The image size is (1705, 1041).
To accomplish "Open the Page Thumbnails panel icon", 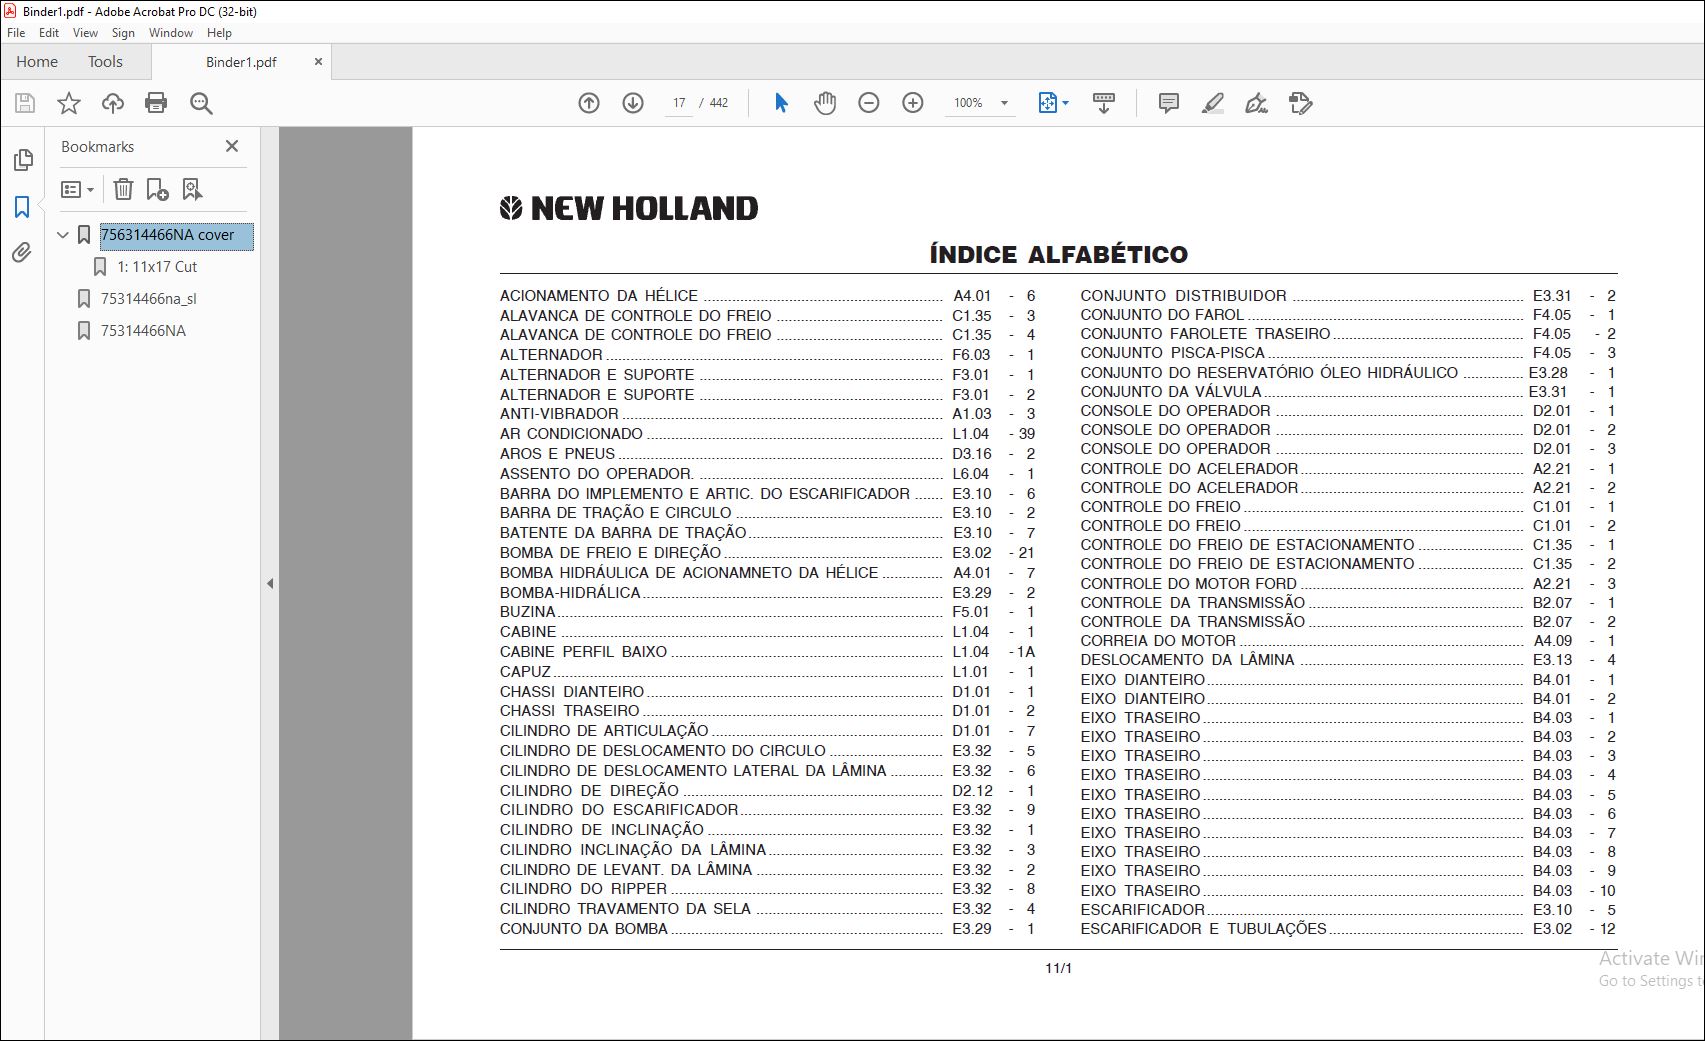I will coord(22,160).
